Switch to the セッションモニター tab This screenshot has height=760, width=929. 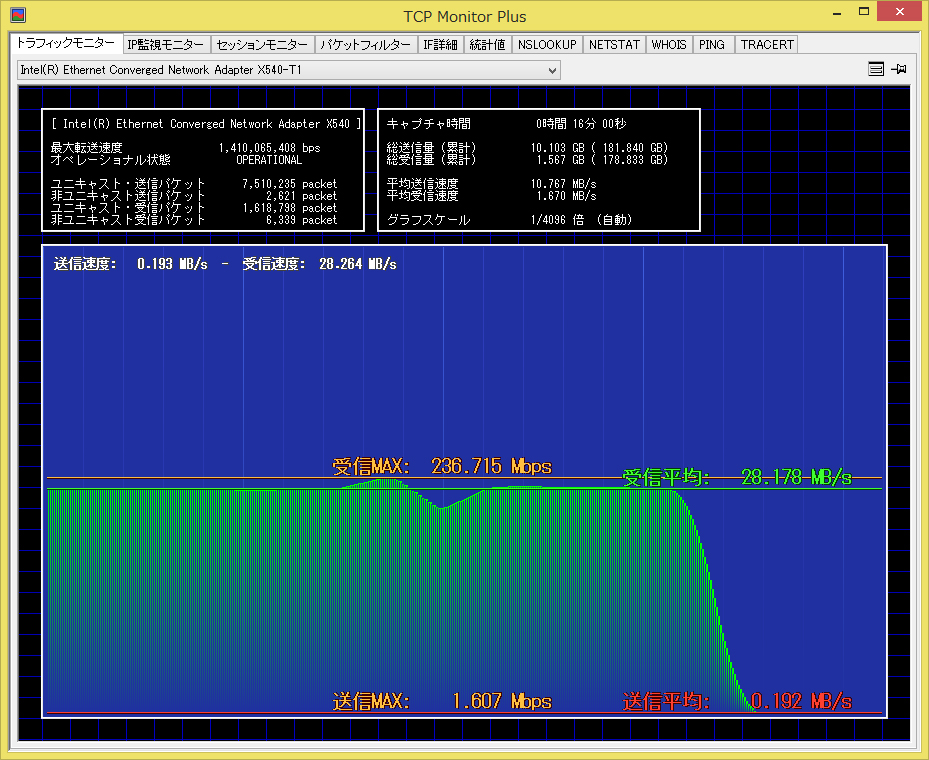click(x=262, y=45)
